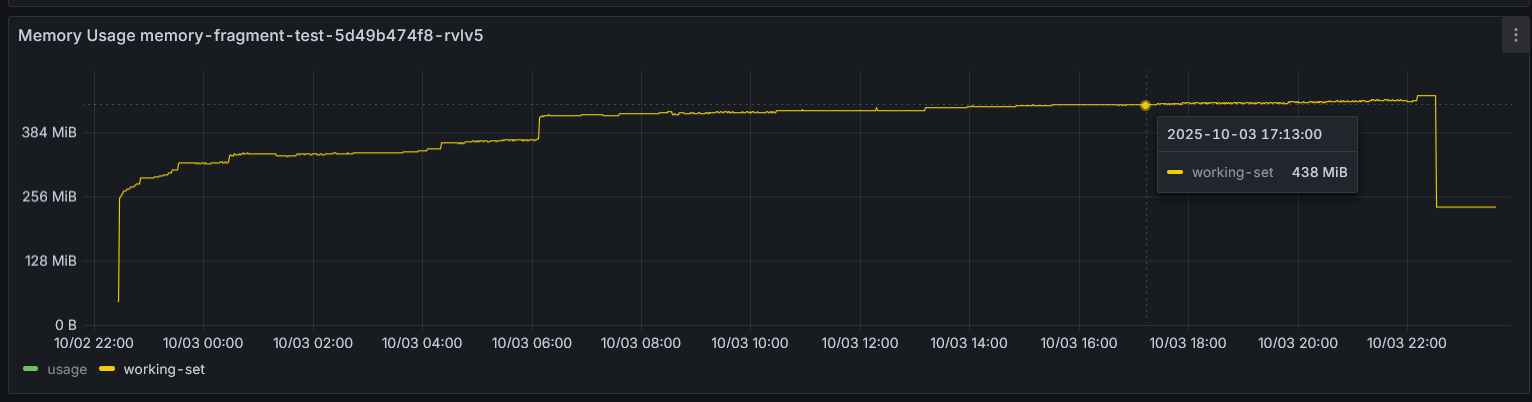Viewport: 1532px width, 402px height.
Task: Click the 10/02 22:00 x-axis label
Action: [93, 343]
